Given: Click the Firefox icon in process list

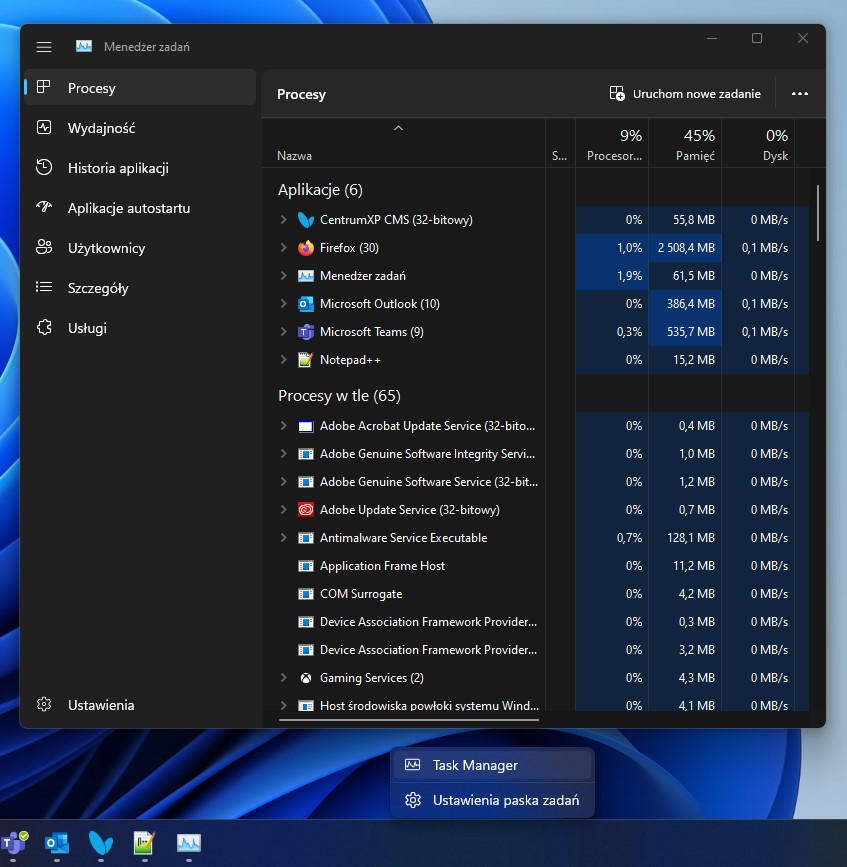Looking at the screenshot, I should coord(306,248).
